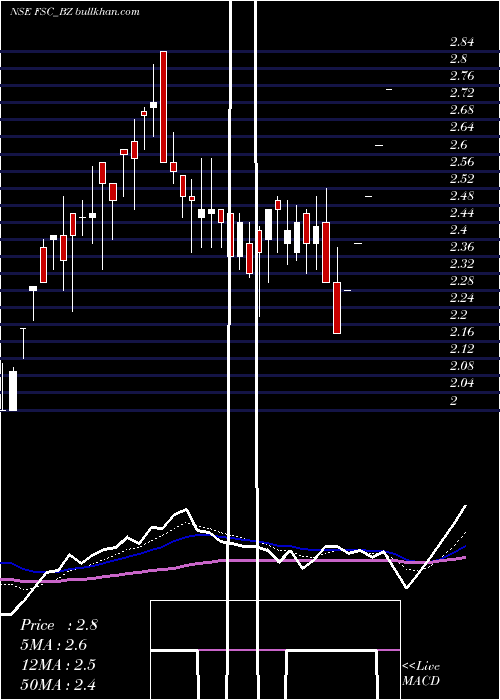Click the '50MA : 2.4' readout
Screen dimensions: 500x700
click(x=58, y=684)
